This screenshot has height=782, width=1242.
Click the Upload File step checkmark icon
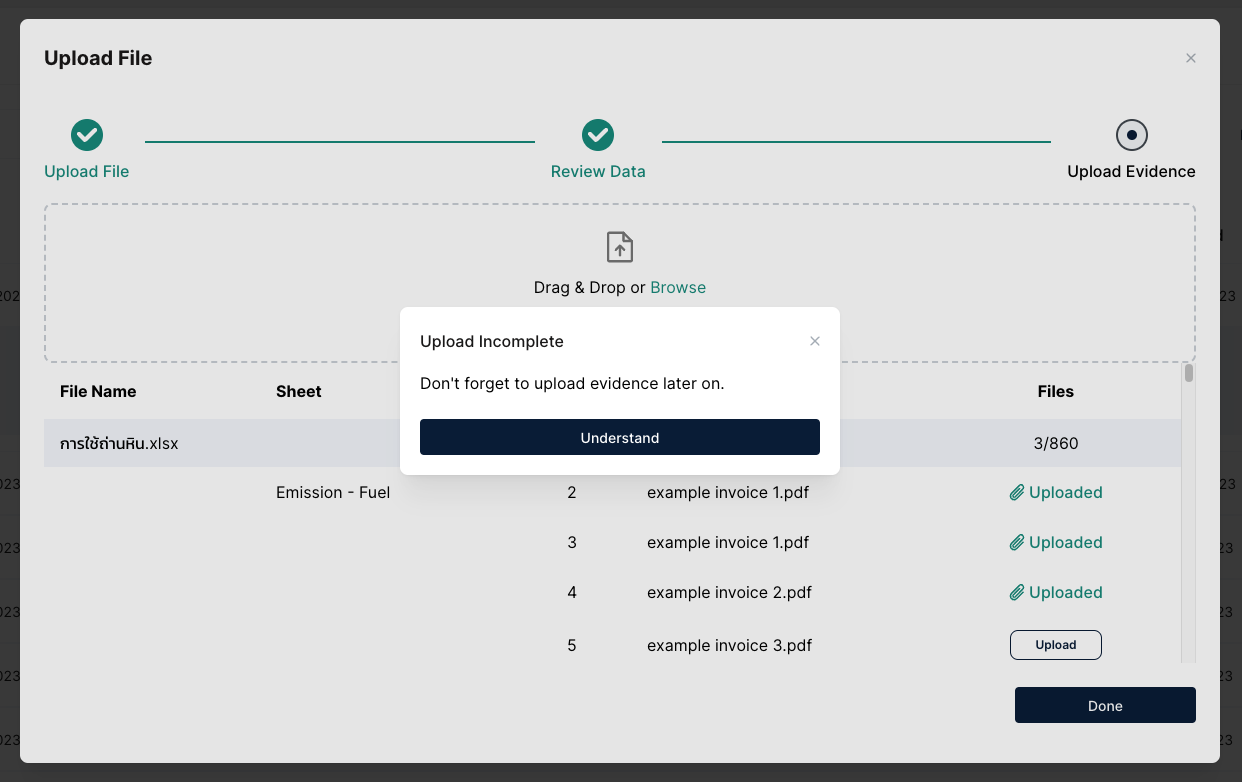click(x=87, y=135)
